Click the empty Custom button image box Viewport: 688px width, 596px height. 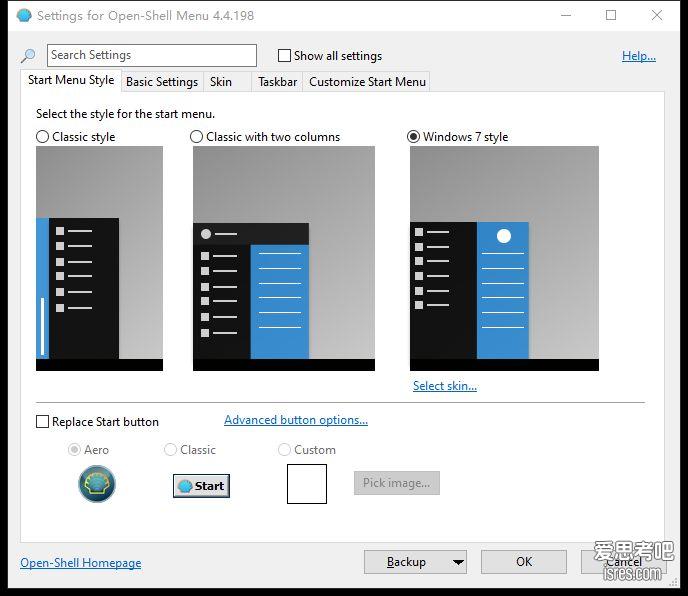[307, 484]
